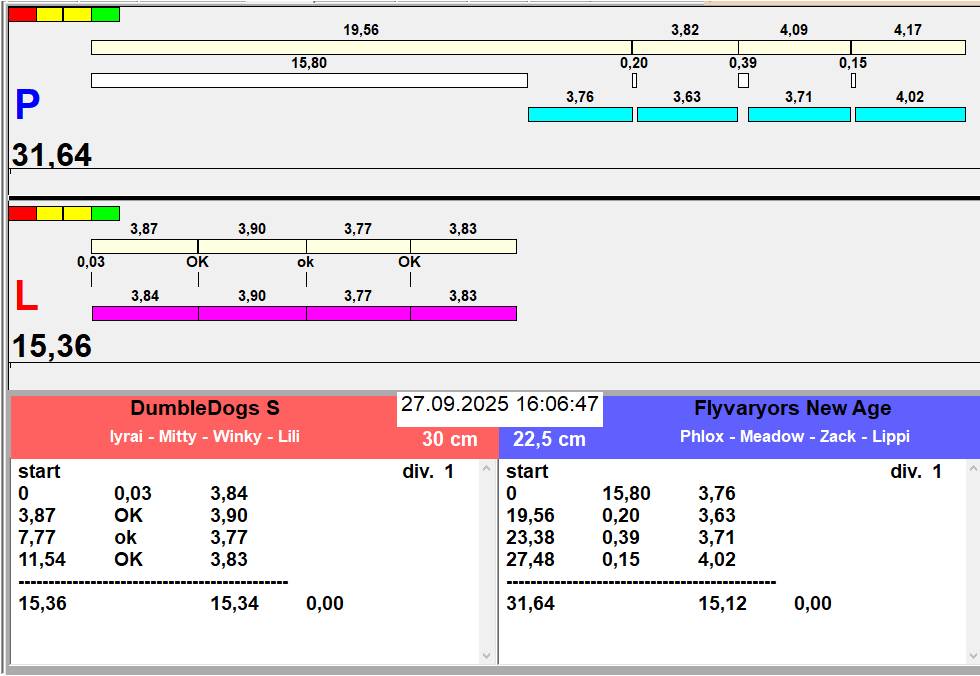Select the cream bar labeled 3,82

(x=685, y=47)
